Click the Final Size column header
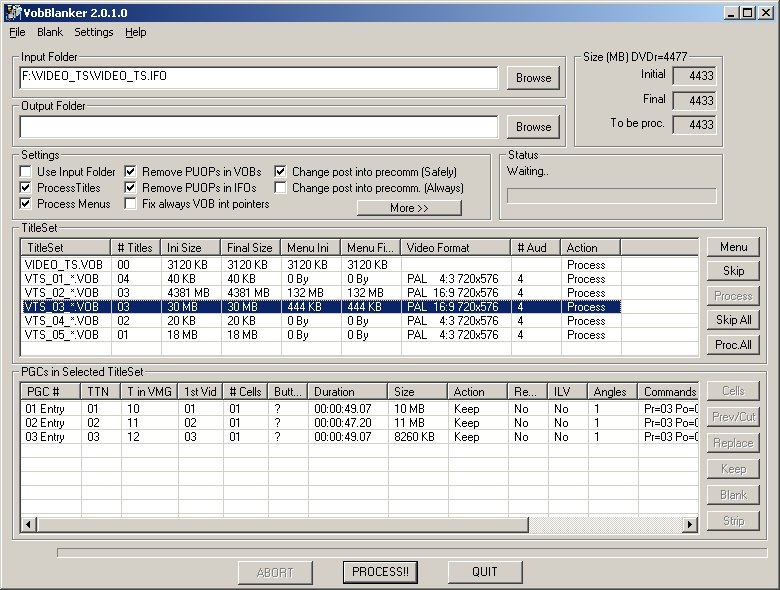780x590 pixels. pyautogui.click(x=251, y=248)
